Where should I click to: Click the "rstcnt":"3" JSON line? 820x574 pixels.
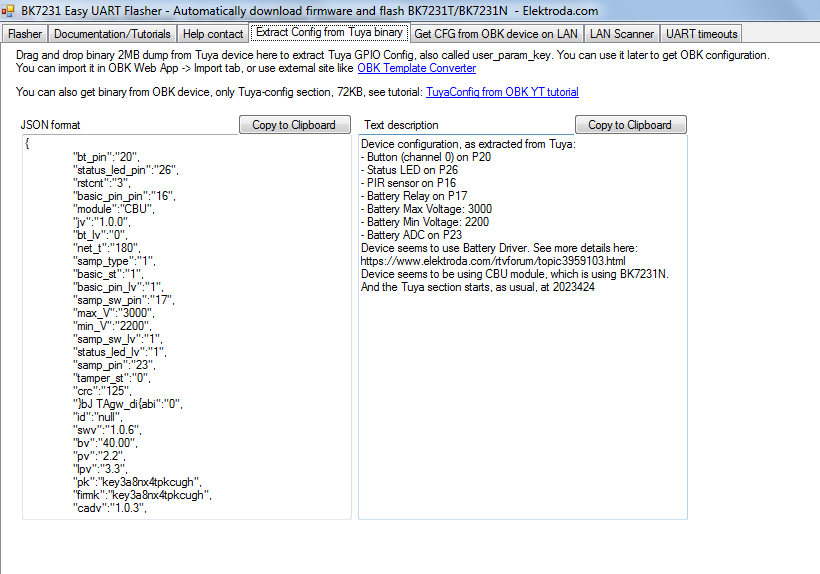point(101,183)
